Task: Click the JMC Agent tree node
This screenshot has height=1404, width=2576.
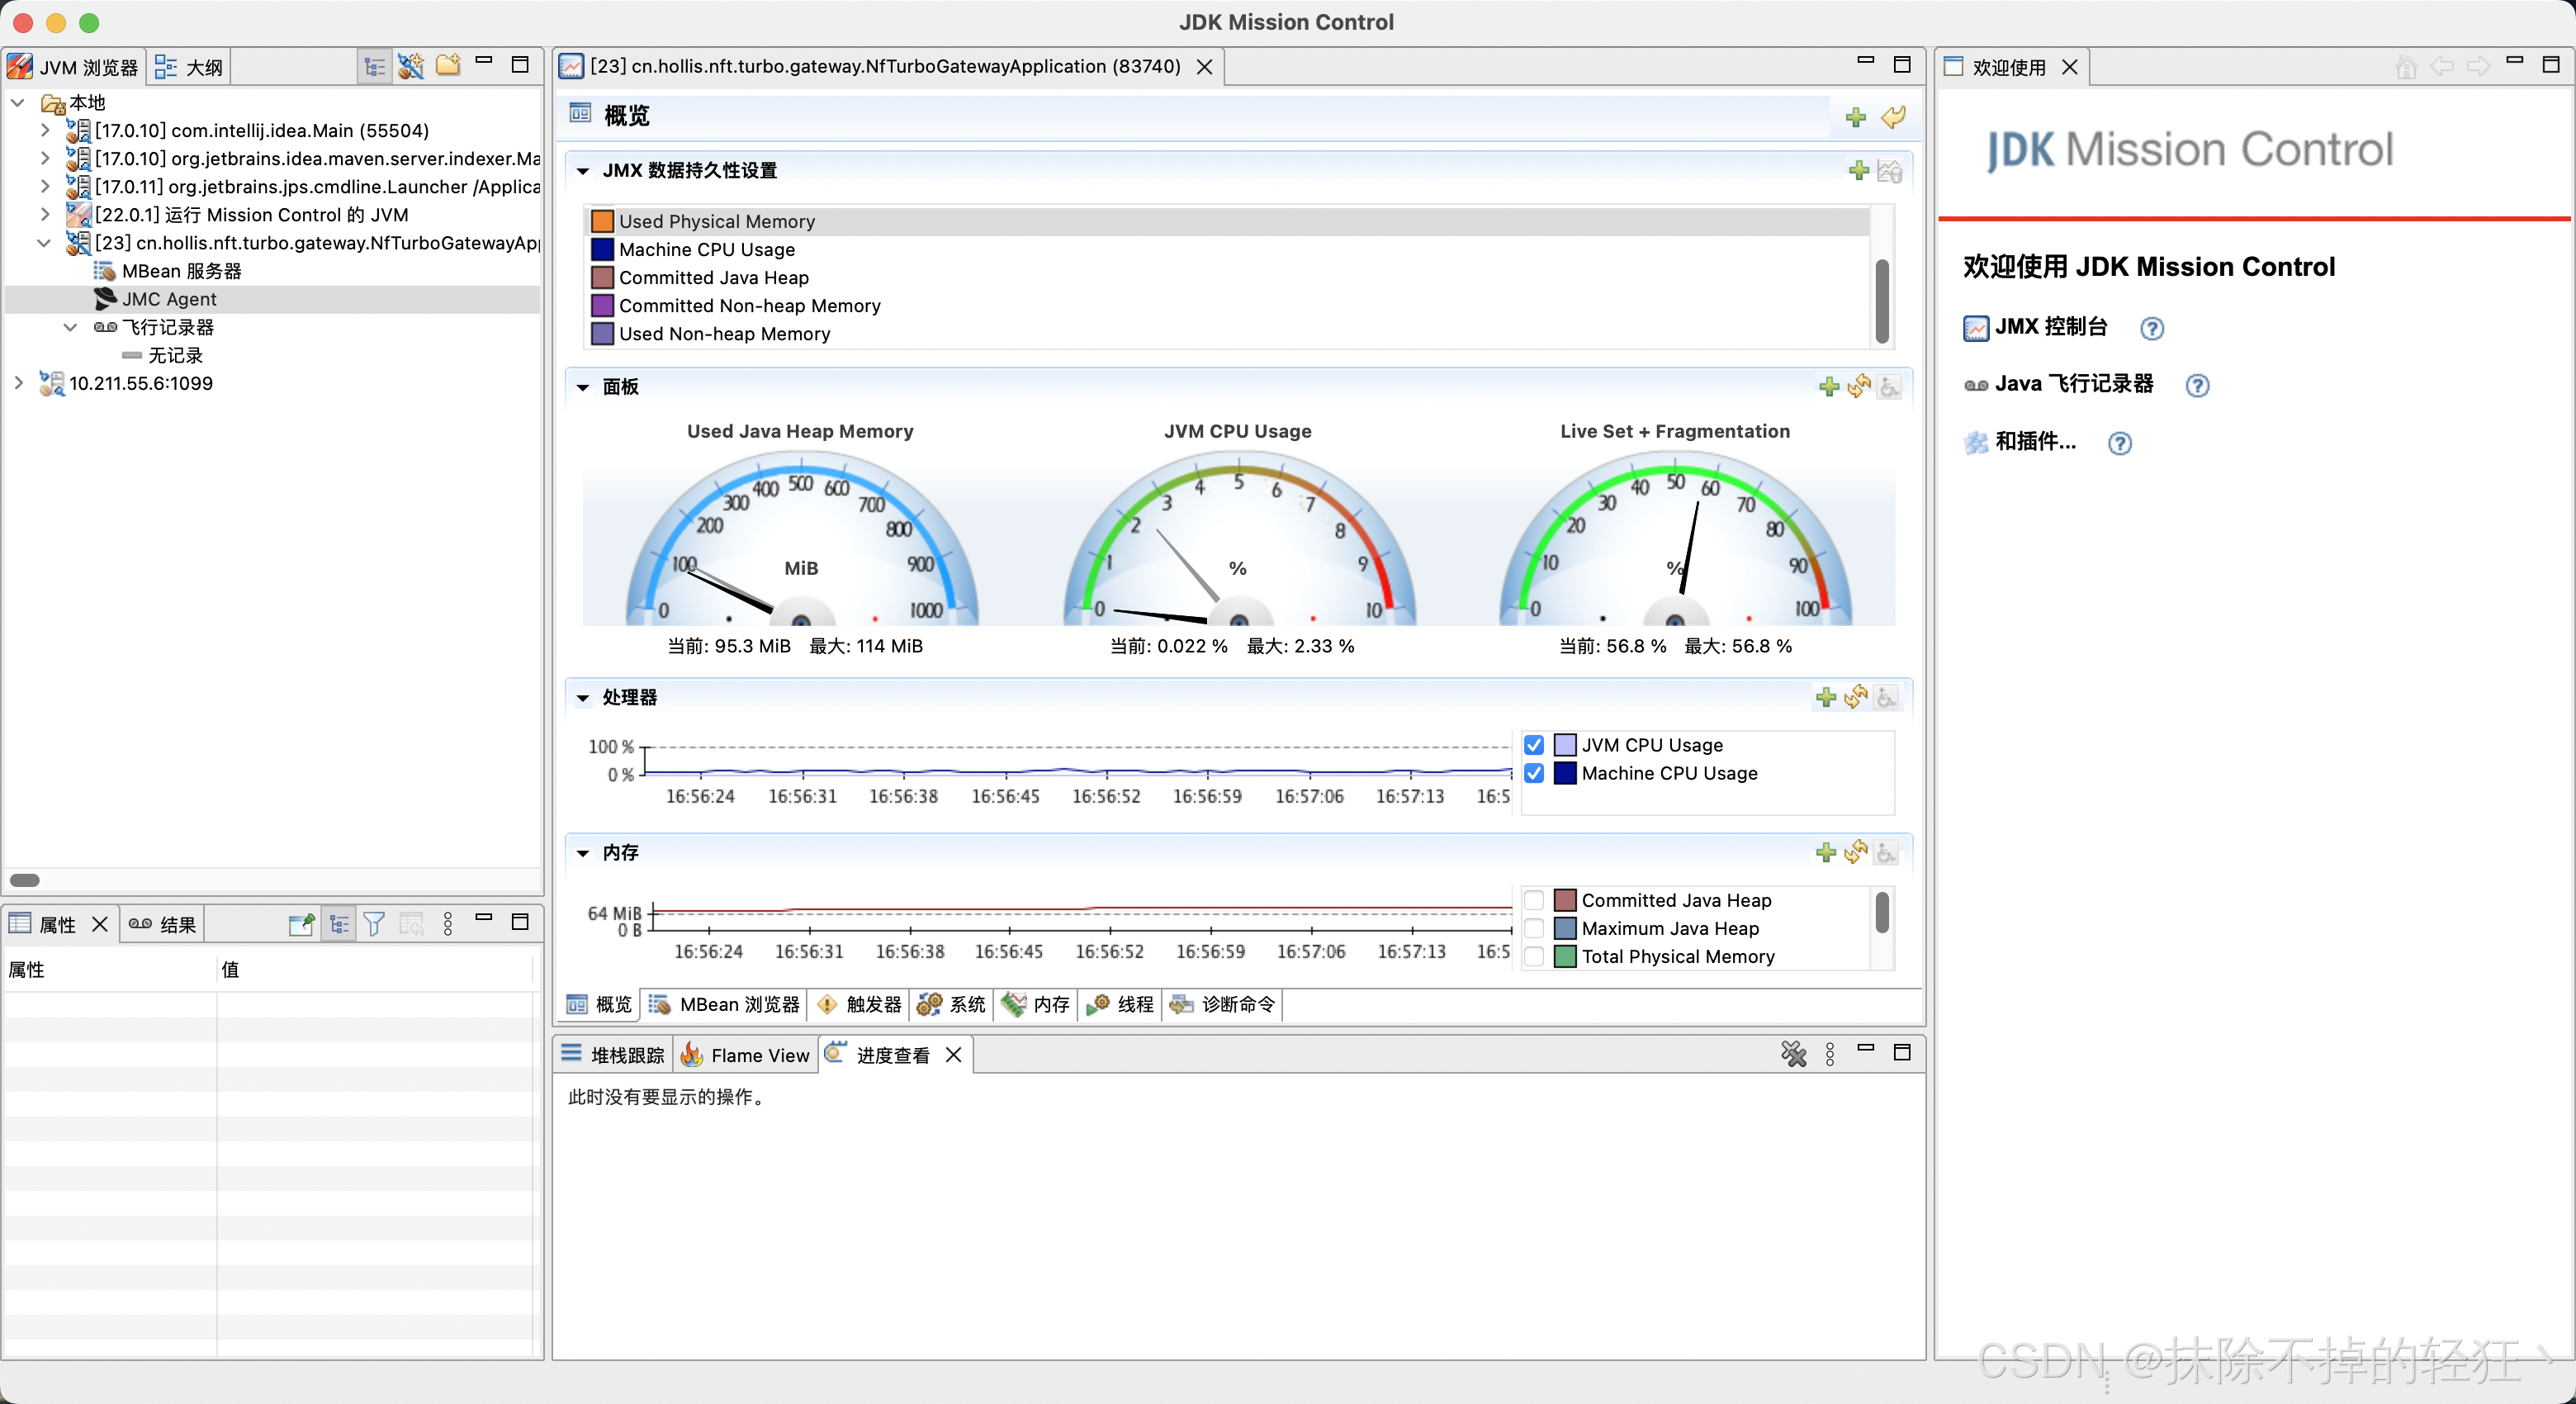Action: pos(169,299)
